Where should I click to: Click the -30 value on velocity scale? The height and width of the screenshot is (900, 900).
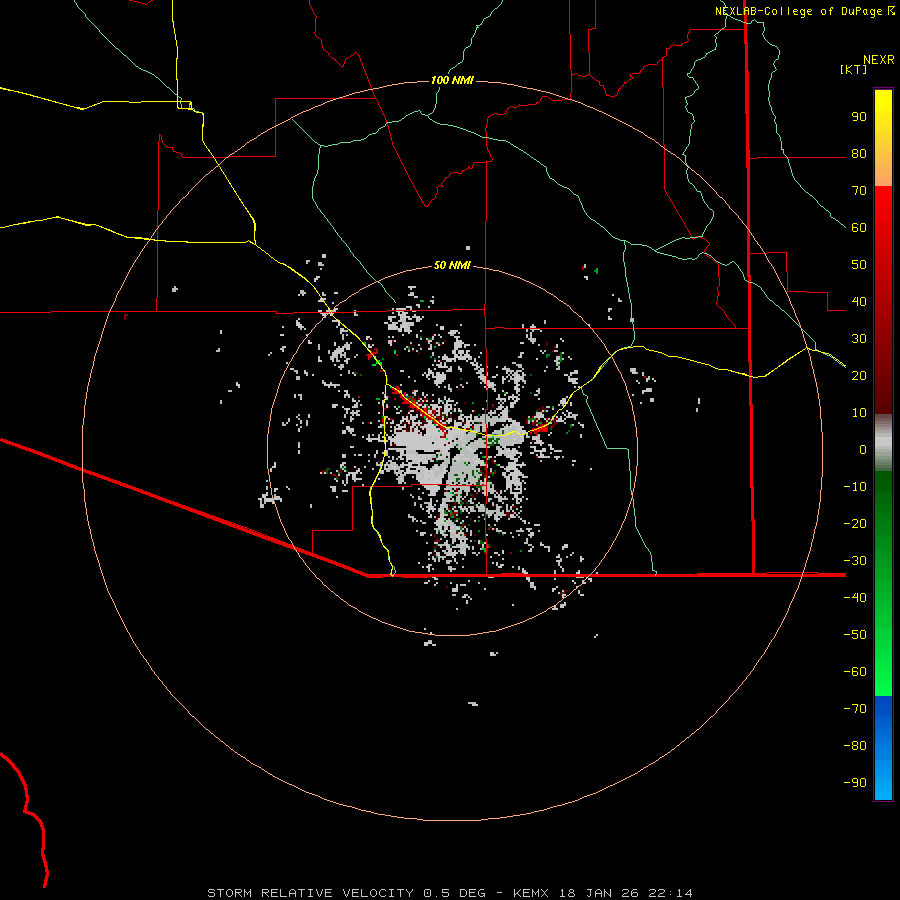(x=855, y=561)
